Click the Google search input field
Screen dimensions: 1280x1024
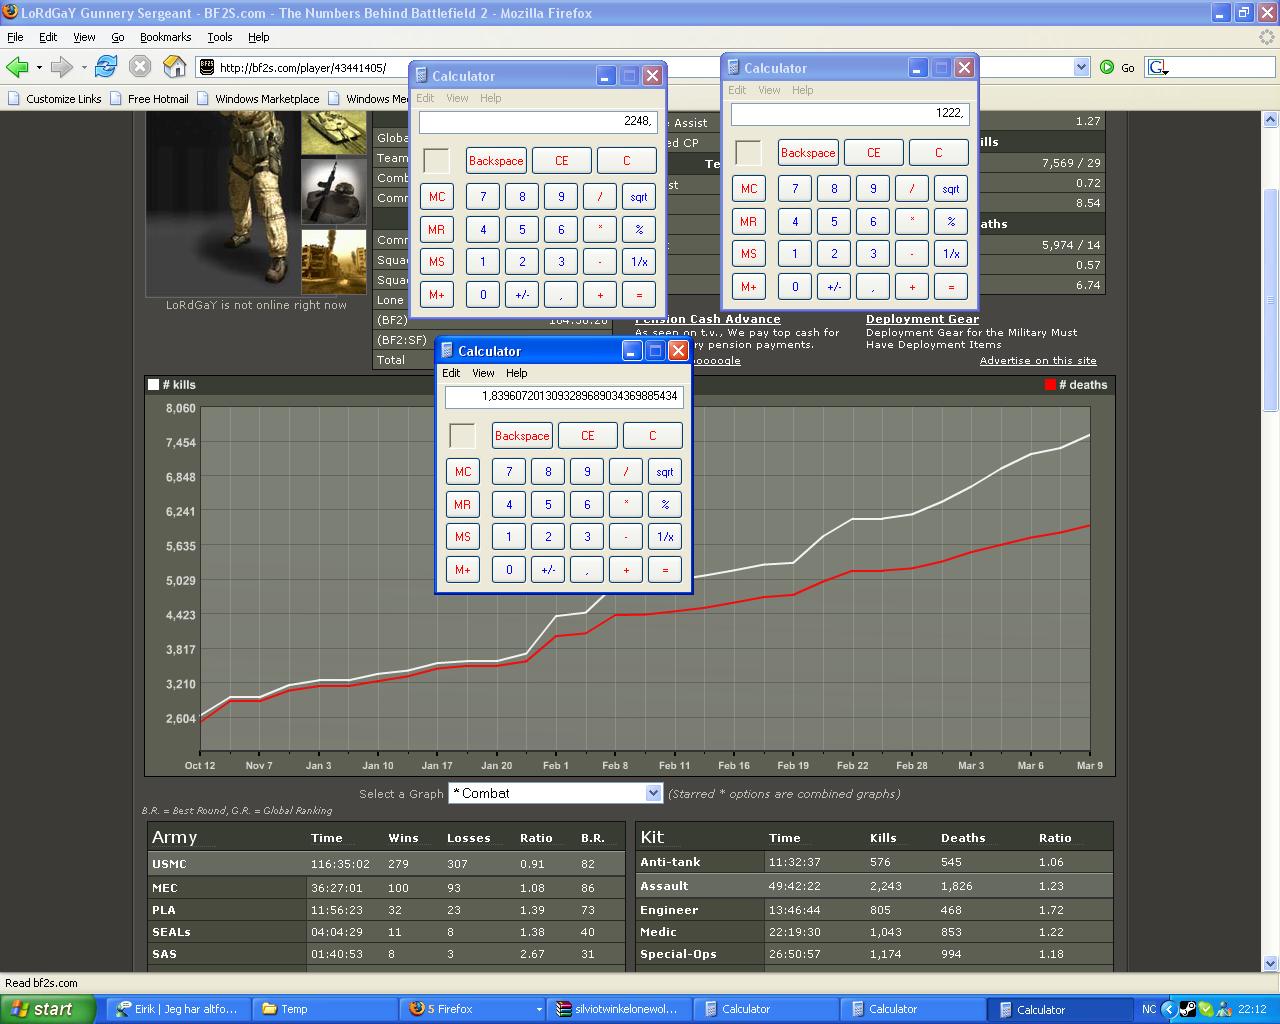[1222, 67]
